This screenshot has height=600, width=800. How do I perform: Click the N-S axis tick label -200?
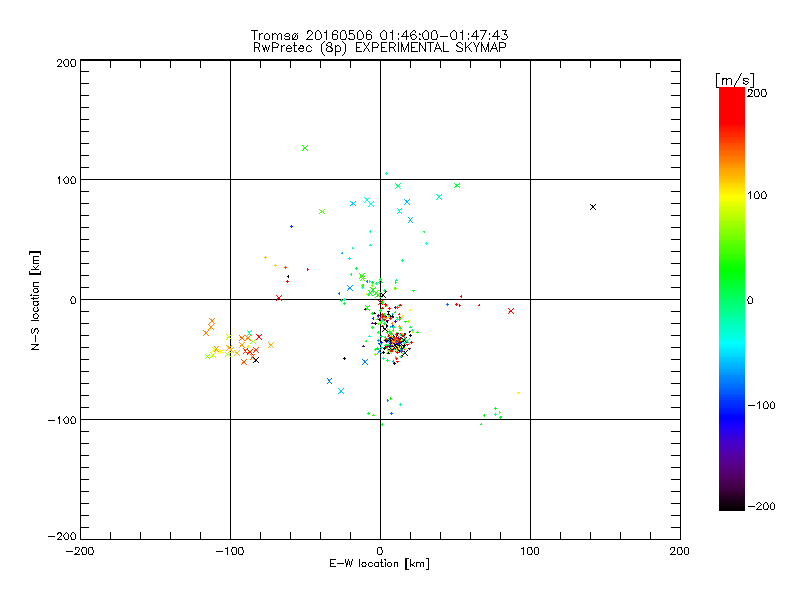(62, 536)
